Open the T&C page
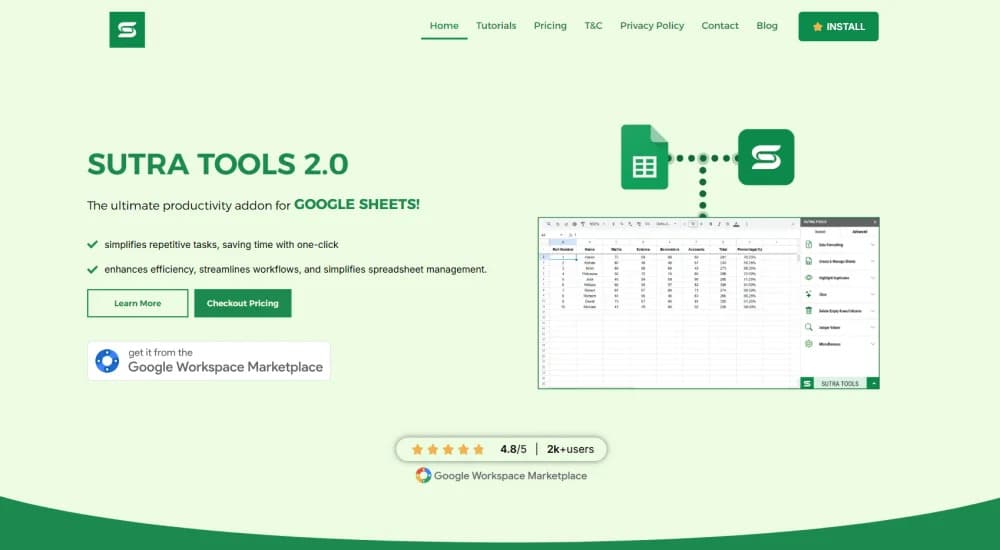 coord(593,26)
